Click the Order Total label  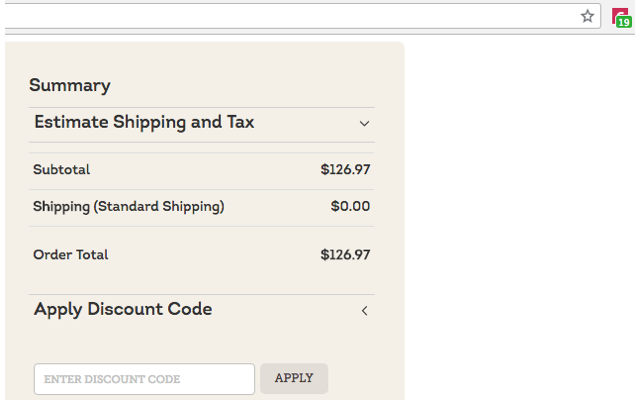tap(71, 255)
